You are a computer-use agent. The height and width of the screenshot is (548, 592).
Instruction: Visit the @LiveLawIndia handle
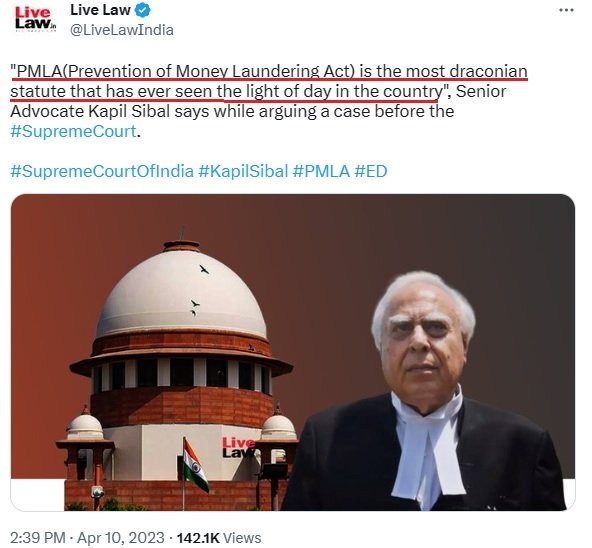122,30
